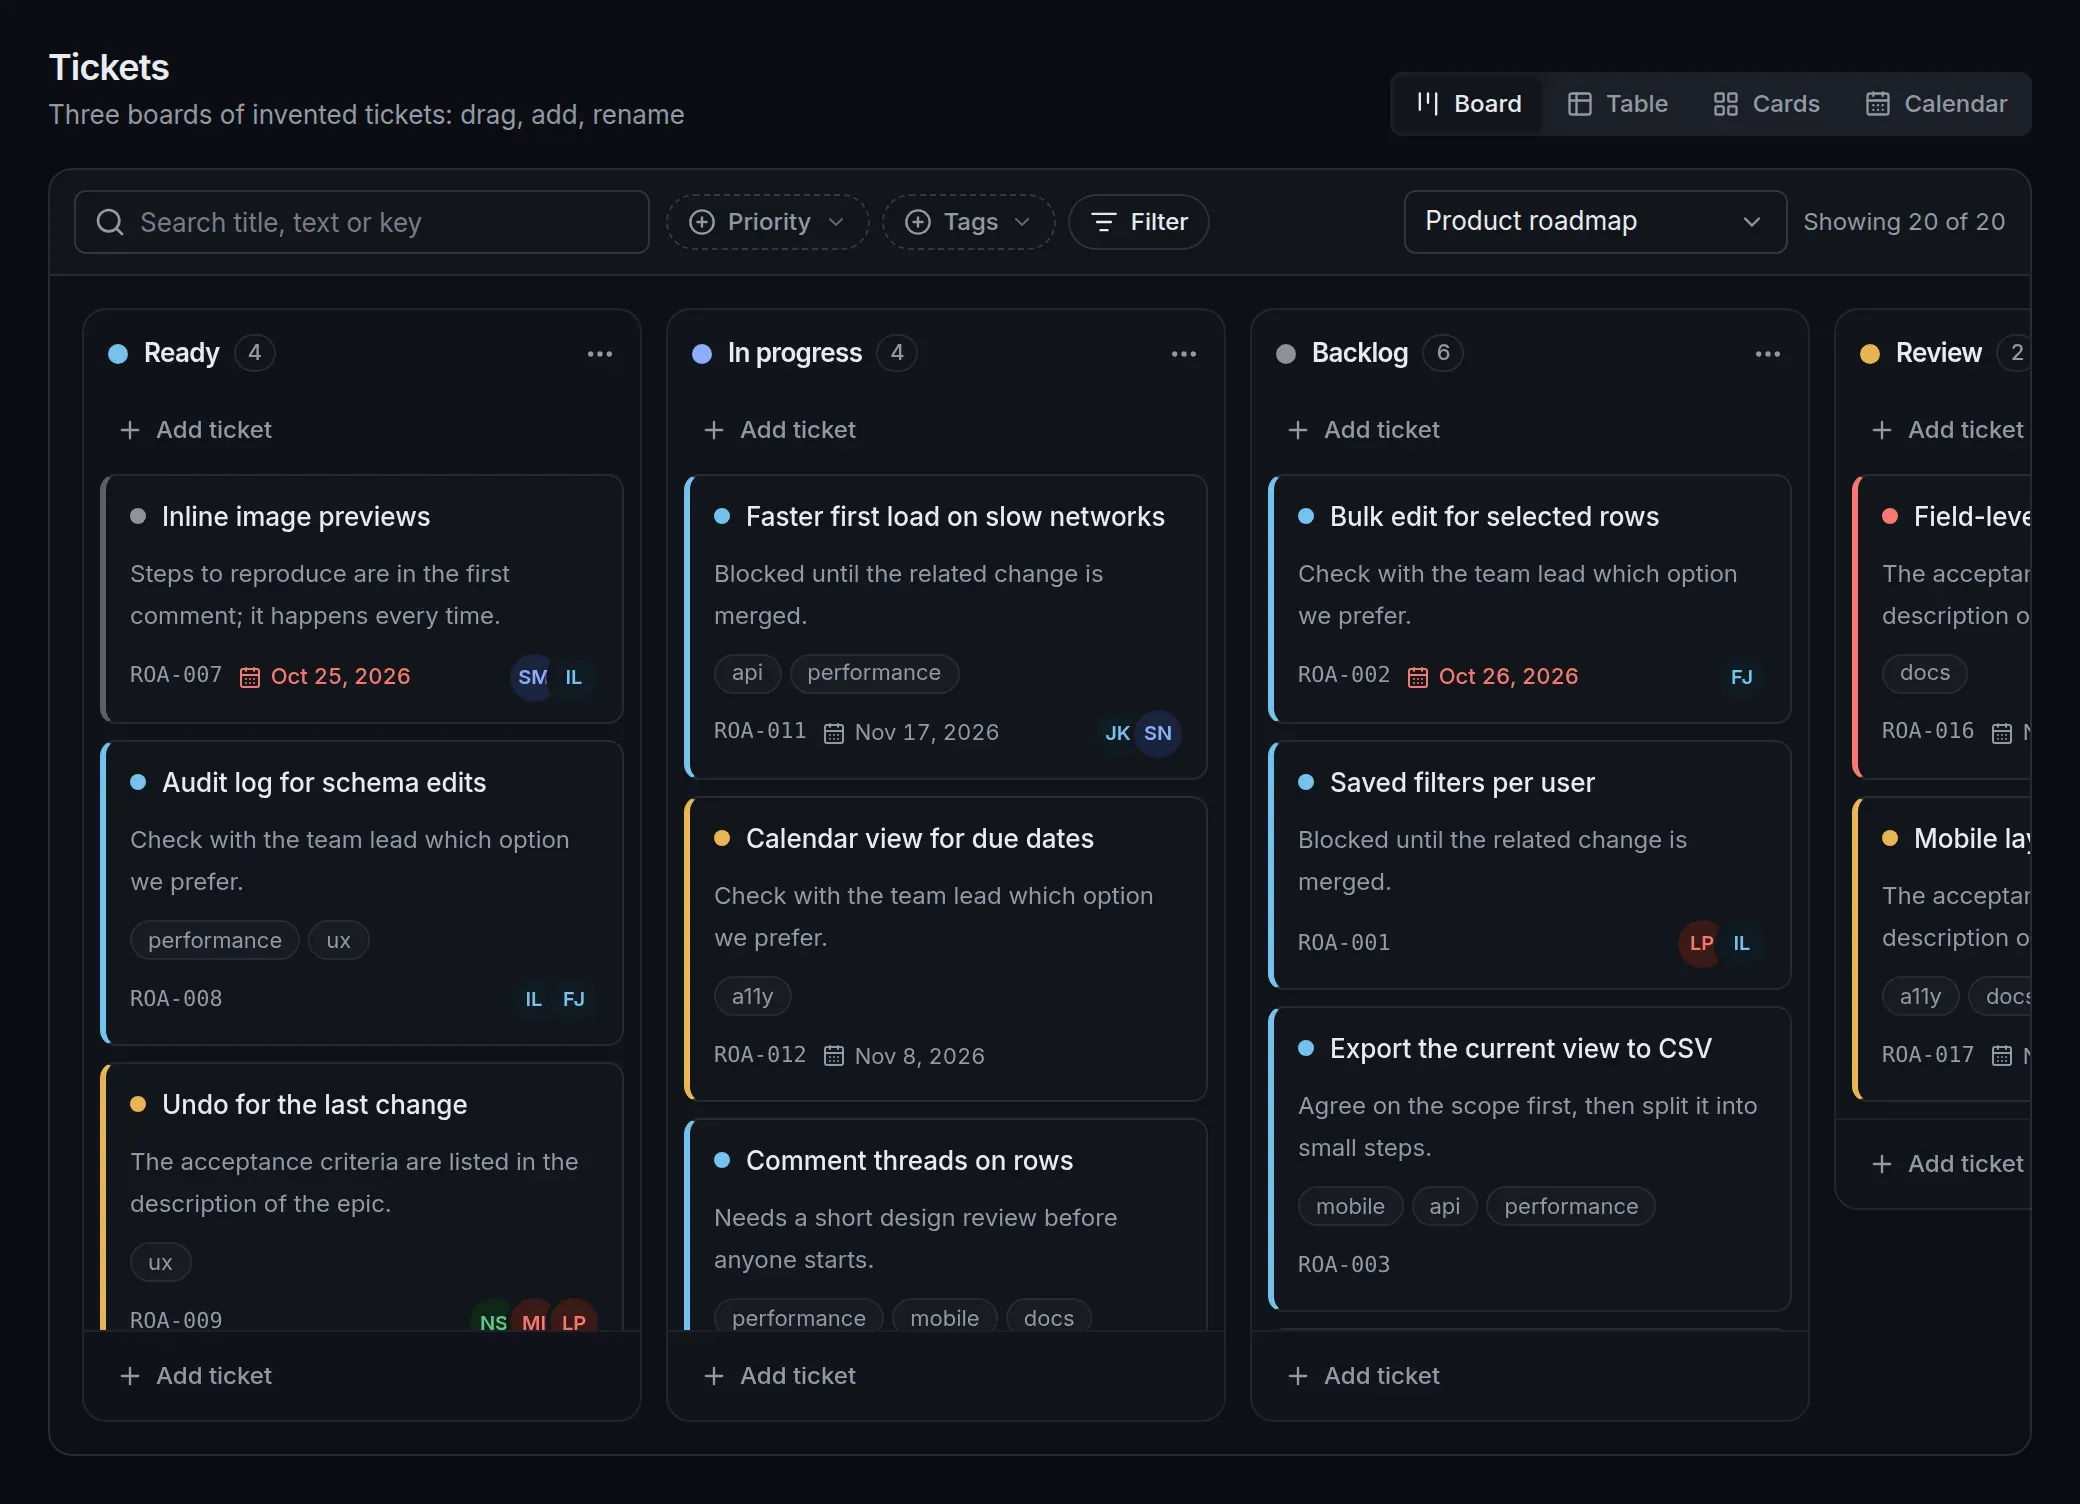The image size is (2080, 1504).
Task: Open the Product roadmap board selector
Action: (1595, 222)
